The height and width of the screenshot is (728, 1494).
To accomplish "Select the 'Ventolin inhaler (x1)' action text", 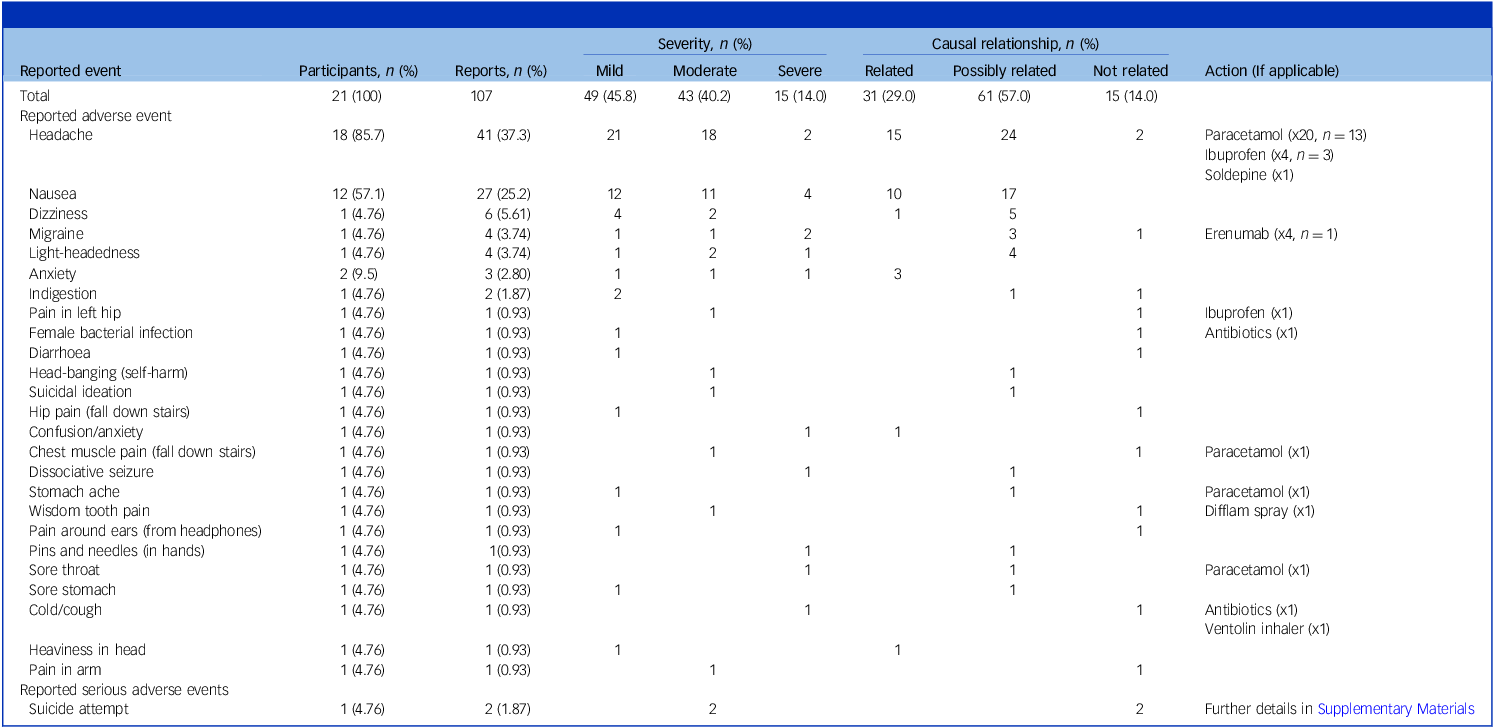I will (1267, 629).
